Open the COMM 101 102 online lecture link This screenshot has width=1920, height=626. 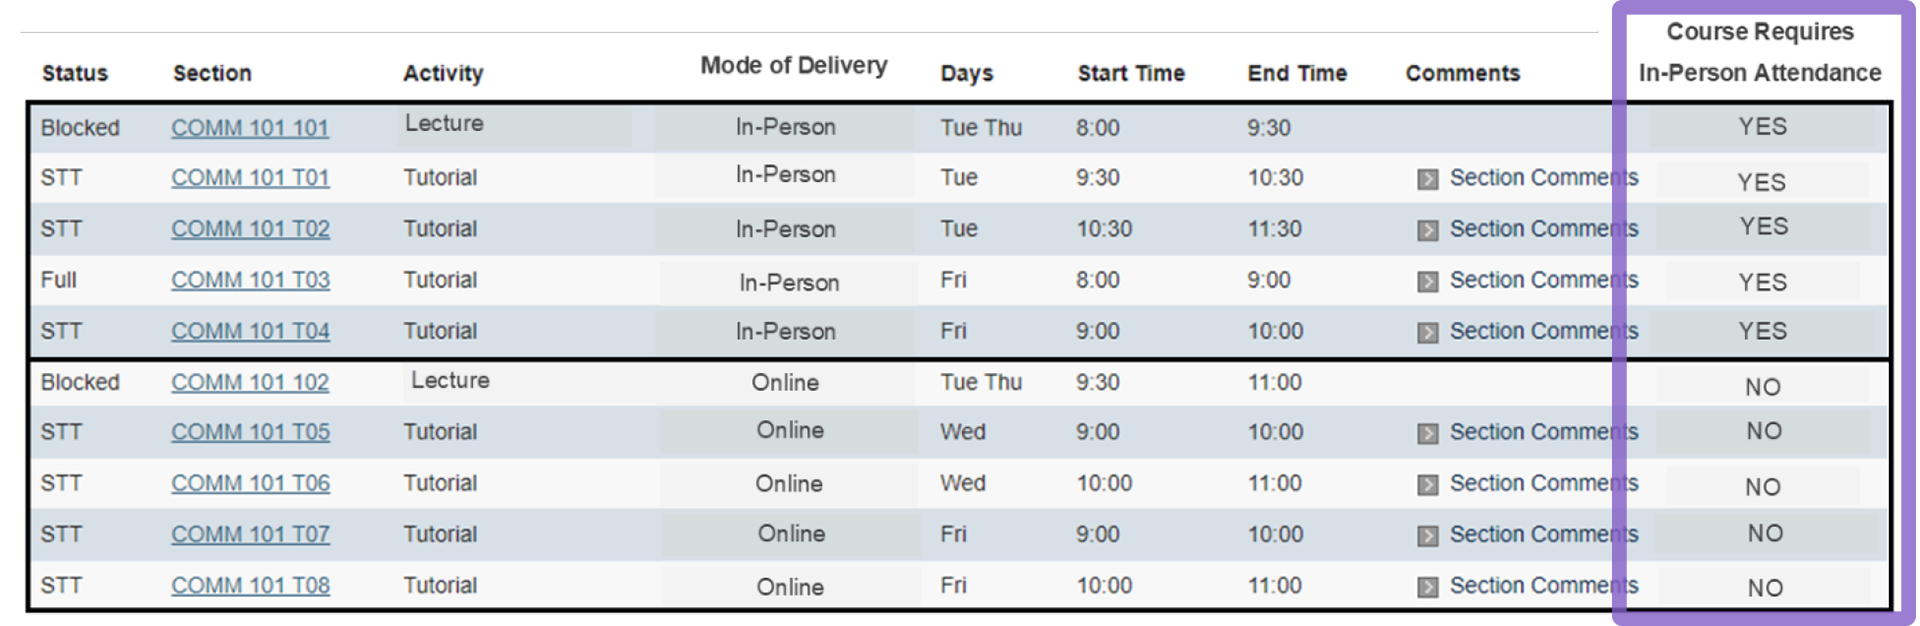tap(250, 382)
